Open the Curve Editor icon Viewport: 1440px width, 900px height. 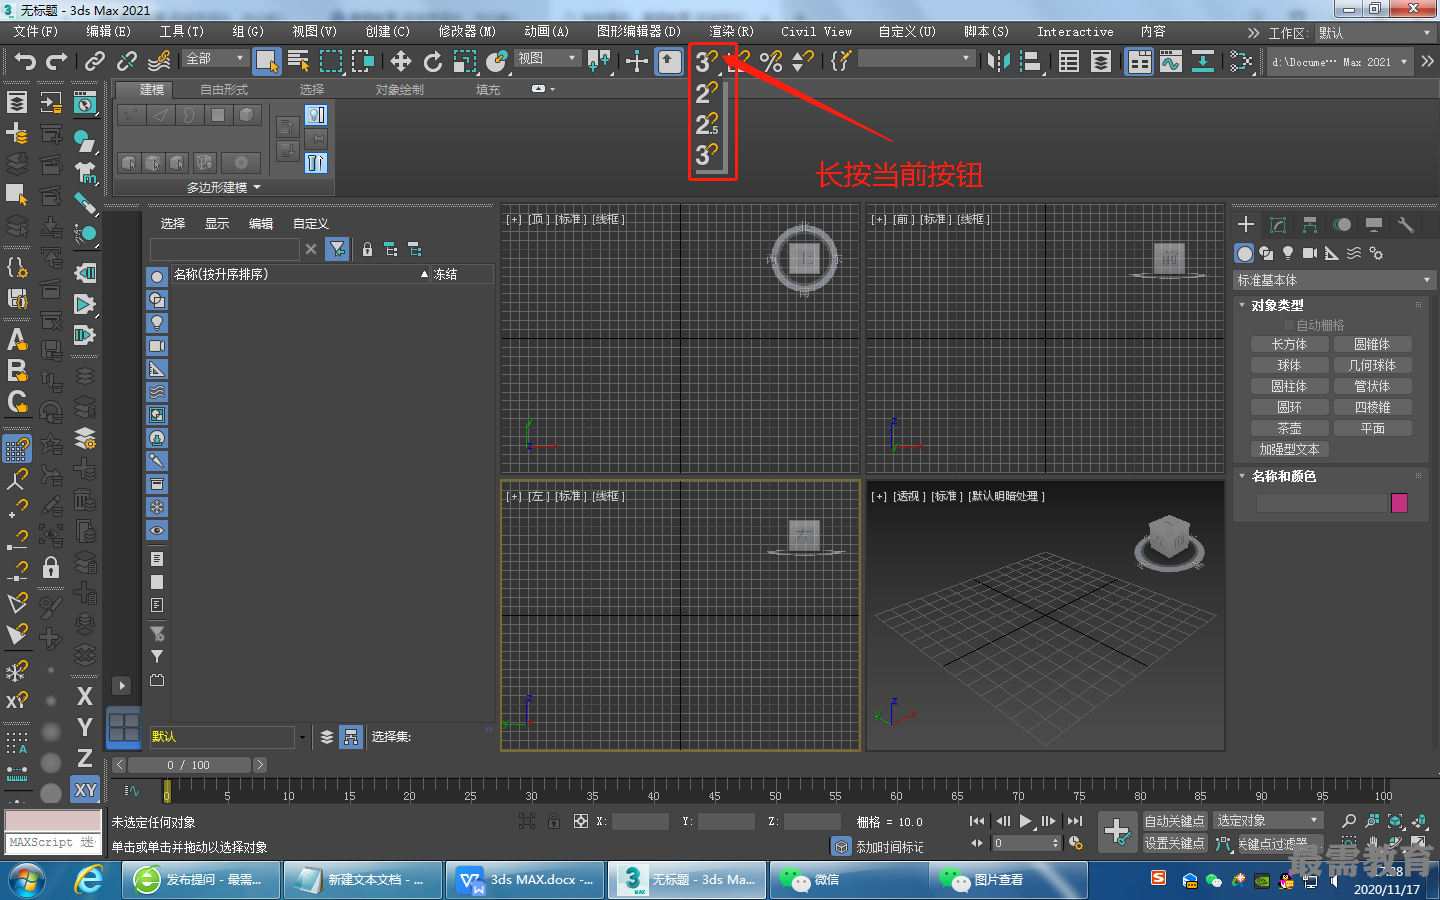click(1170, 61)
